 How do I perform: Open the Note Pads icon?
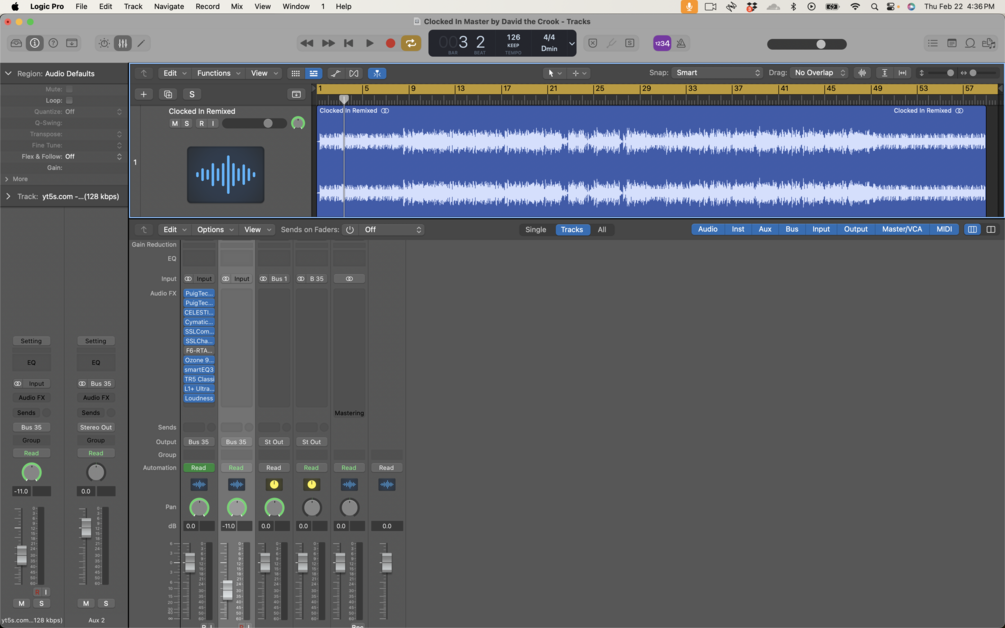pyautogui.click(x=952, y=43)
